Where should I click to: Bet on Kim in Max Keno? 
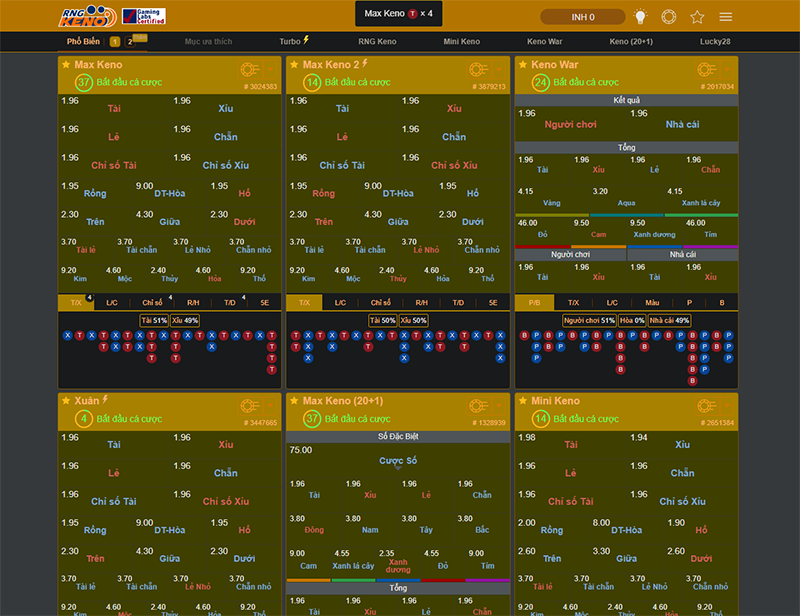tap(80, 278)
